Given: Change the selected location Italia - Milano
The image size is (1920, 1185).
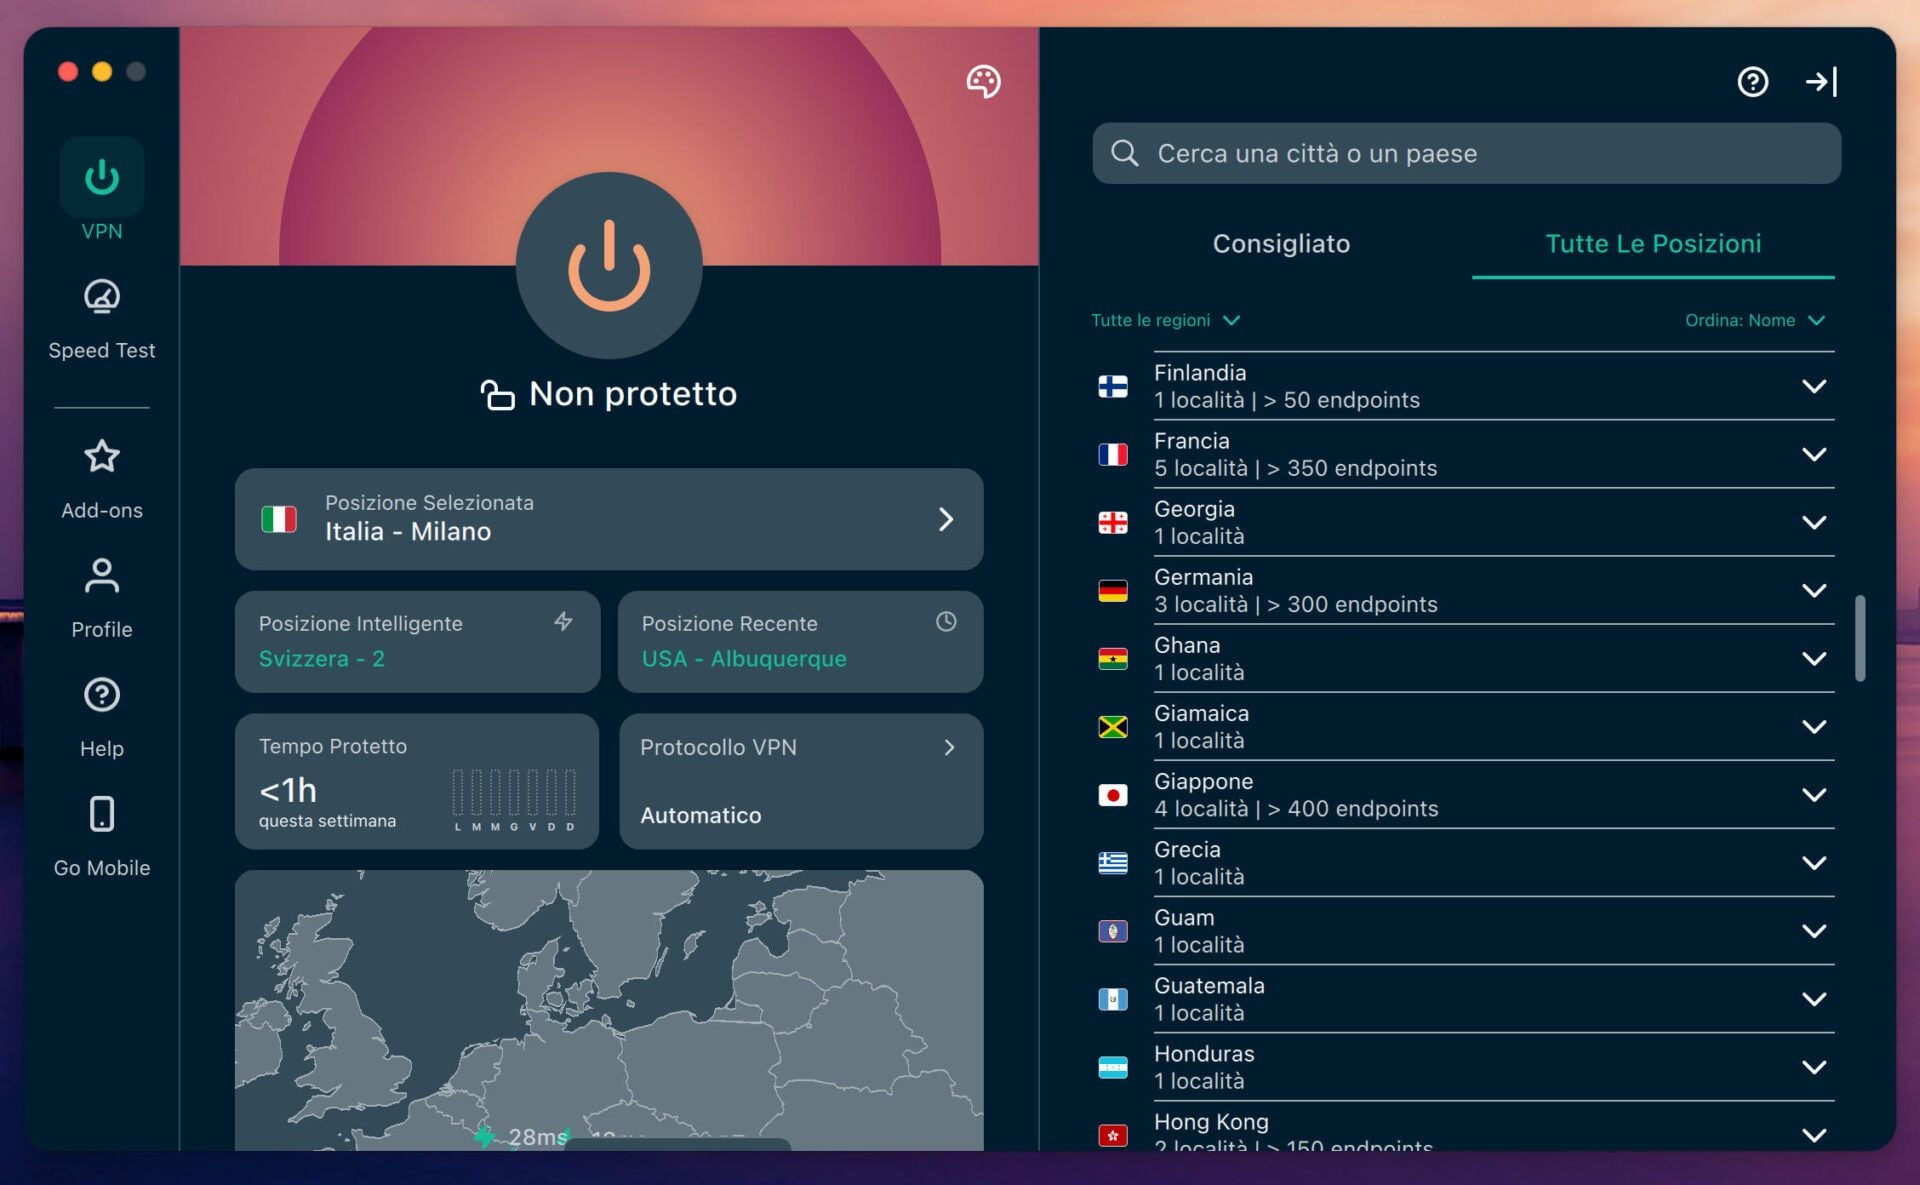Looking at the screenshot, I should pos(609,519).
